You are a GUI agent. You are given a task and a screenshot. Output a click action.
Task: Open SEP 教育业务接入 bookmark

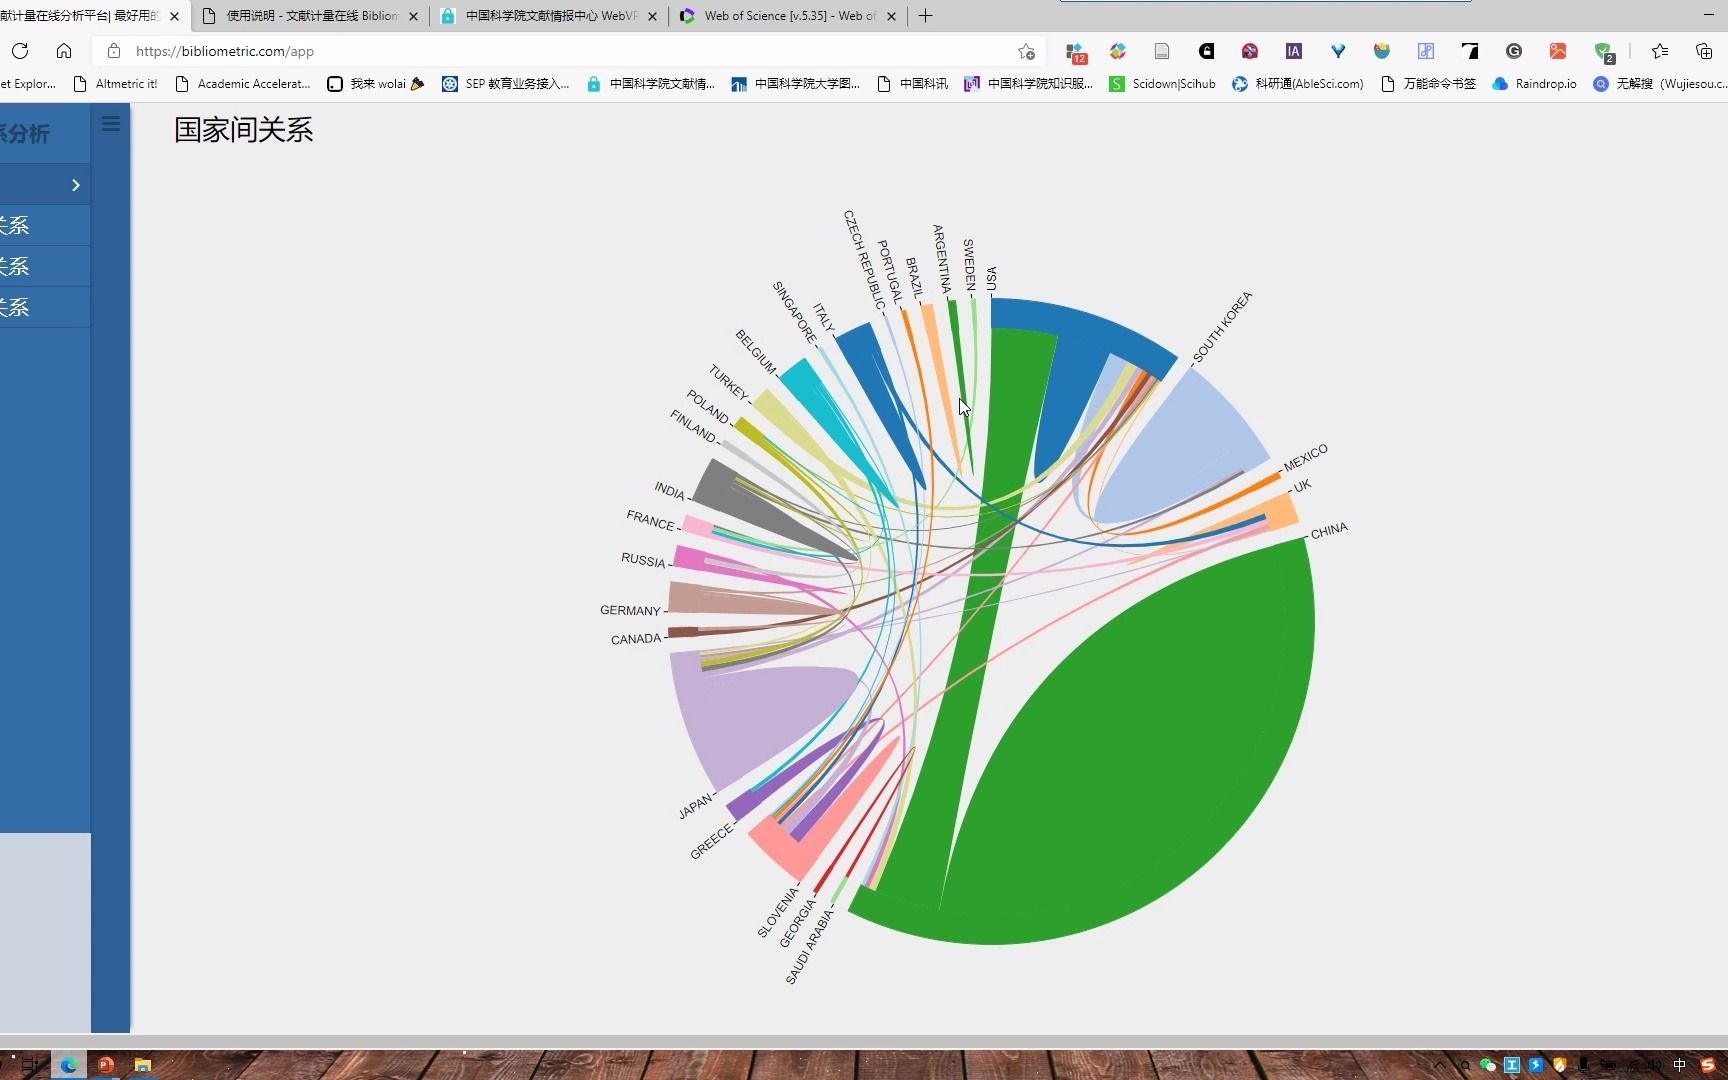505,84
